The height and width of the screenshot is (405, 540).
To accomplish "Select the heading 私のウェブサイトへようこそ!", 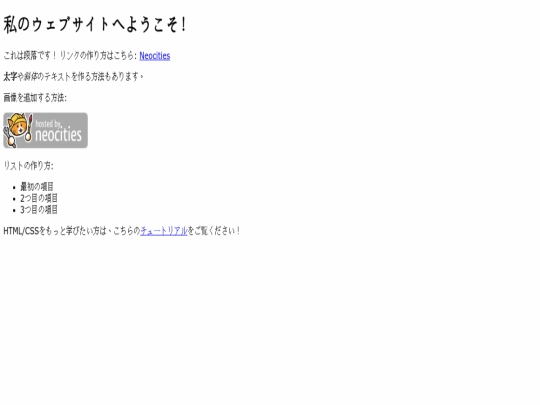I will [x=95, y=25].
